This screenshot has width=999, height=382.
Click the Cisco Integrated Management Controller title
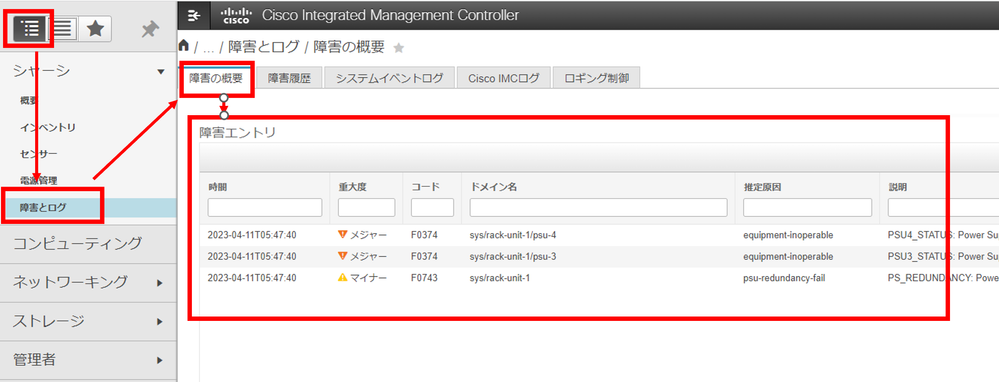(x=391, y=15)
